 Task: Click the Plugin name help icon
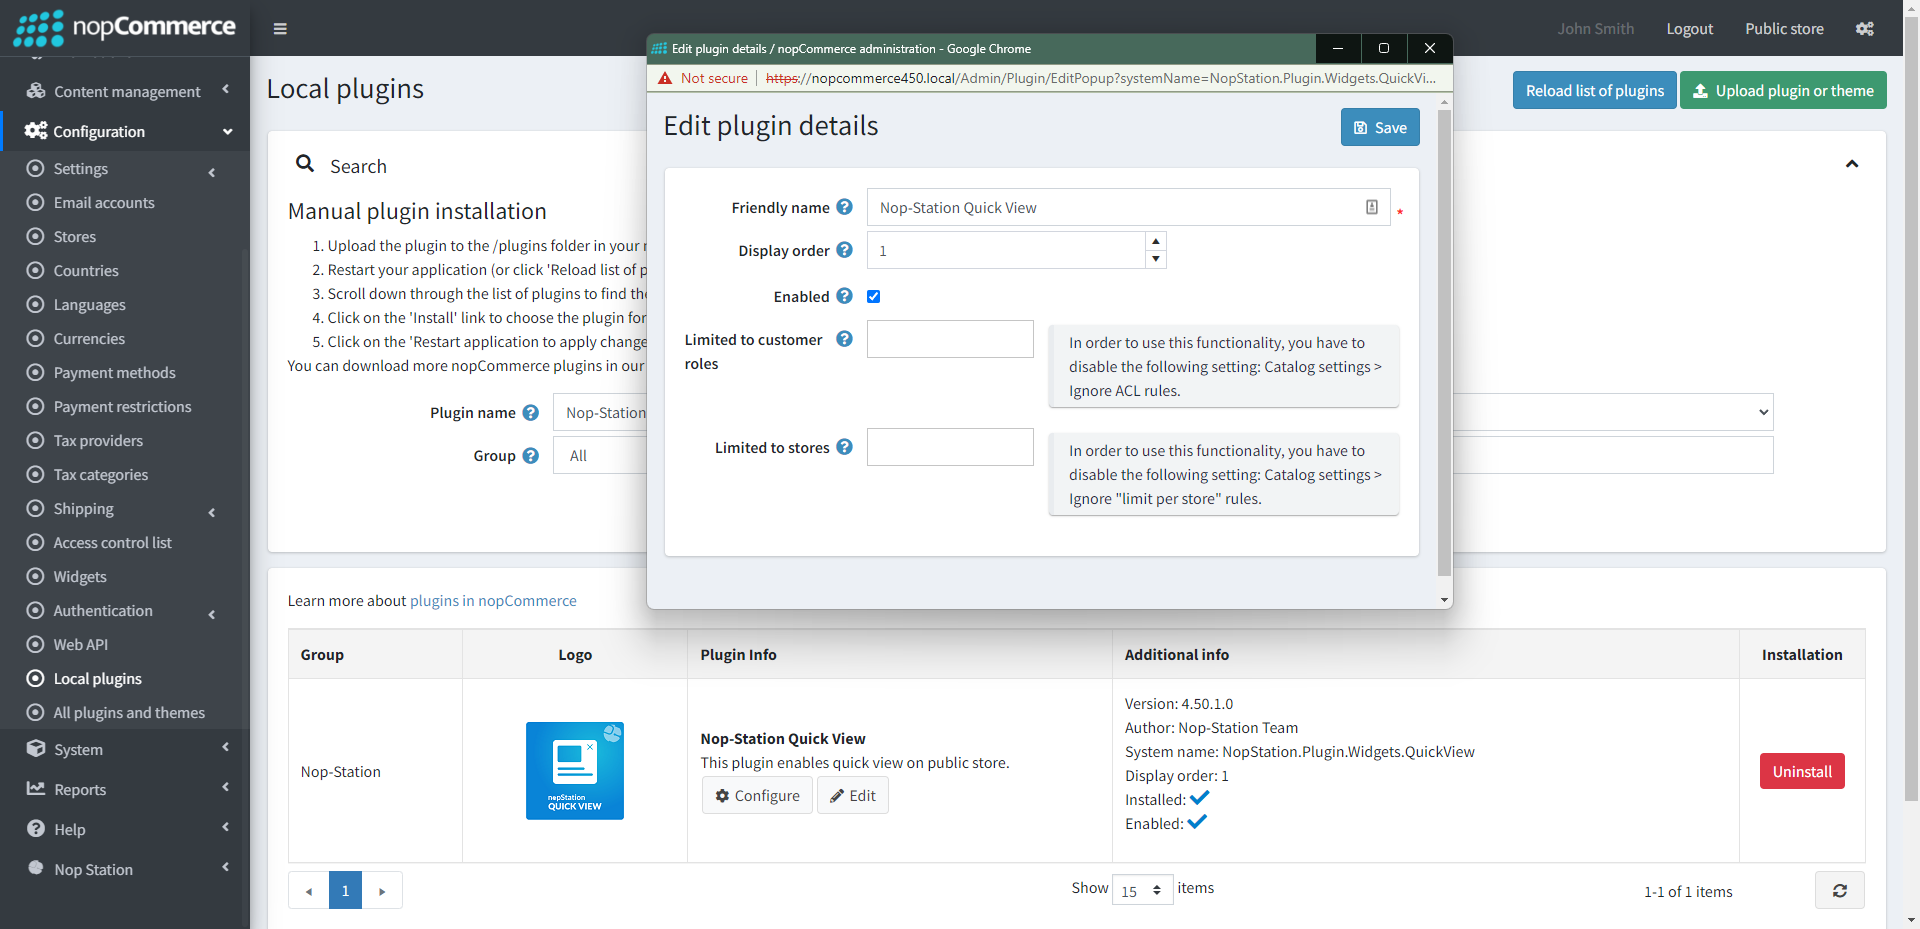coord(531,412)
